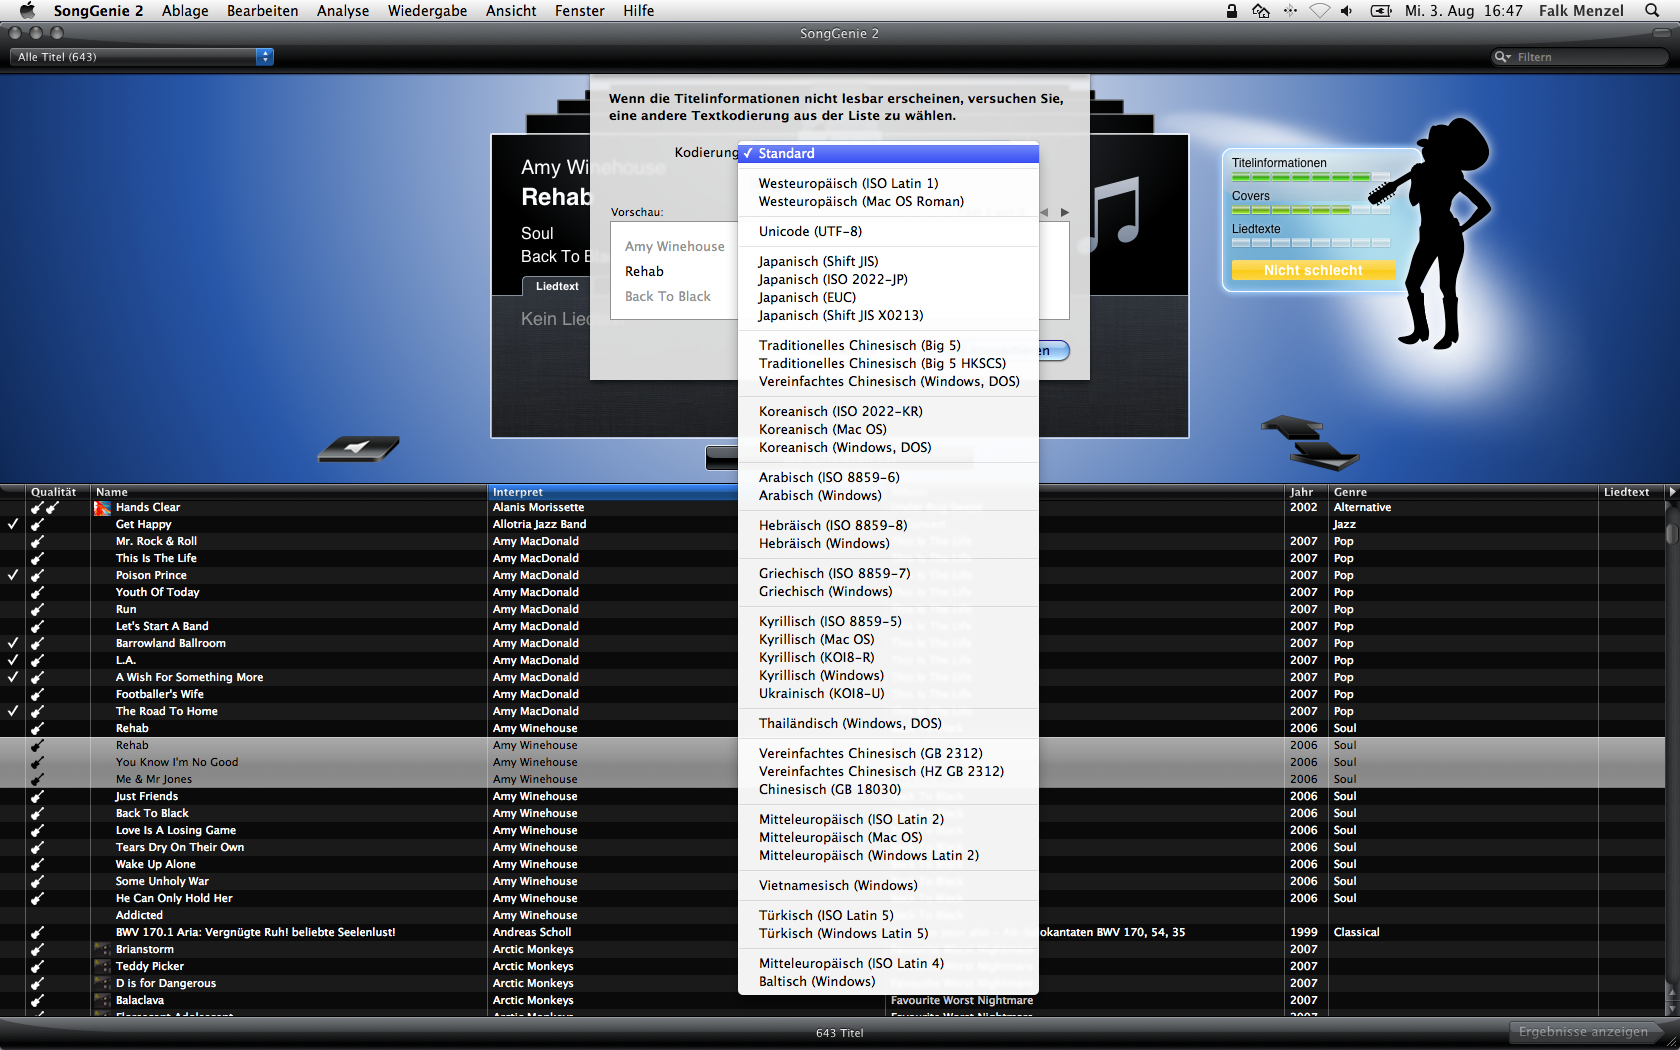Choose Unicode (UTF-8) encoding

888,232
